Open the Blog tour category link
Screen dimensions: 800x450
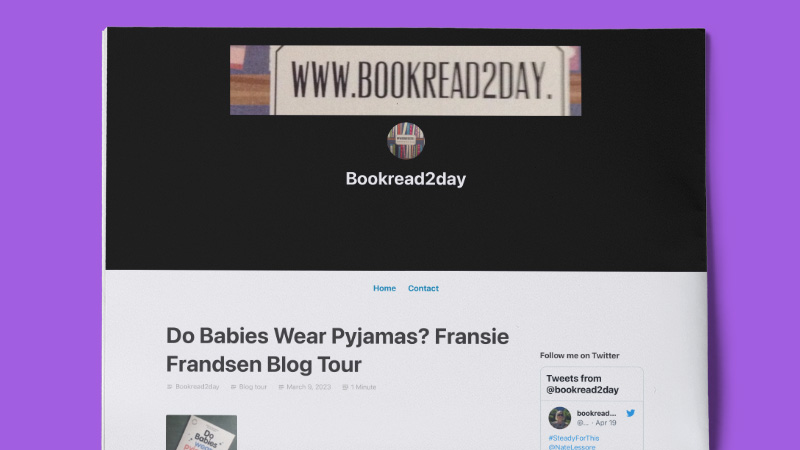pos(253,387)
